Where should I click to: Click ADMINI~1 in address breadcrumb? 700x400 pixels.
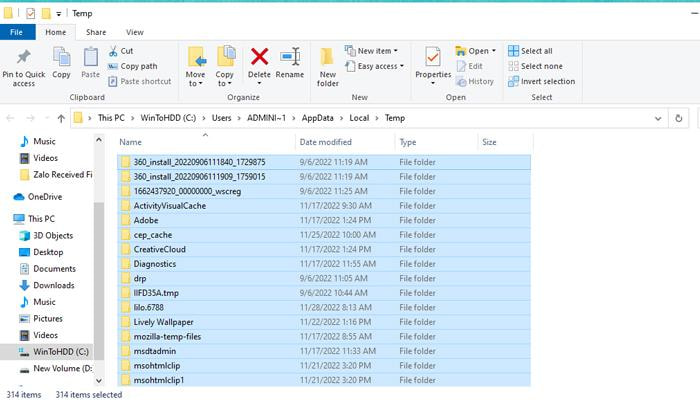[x=267, y=118]
